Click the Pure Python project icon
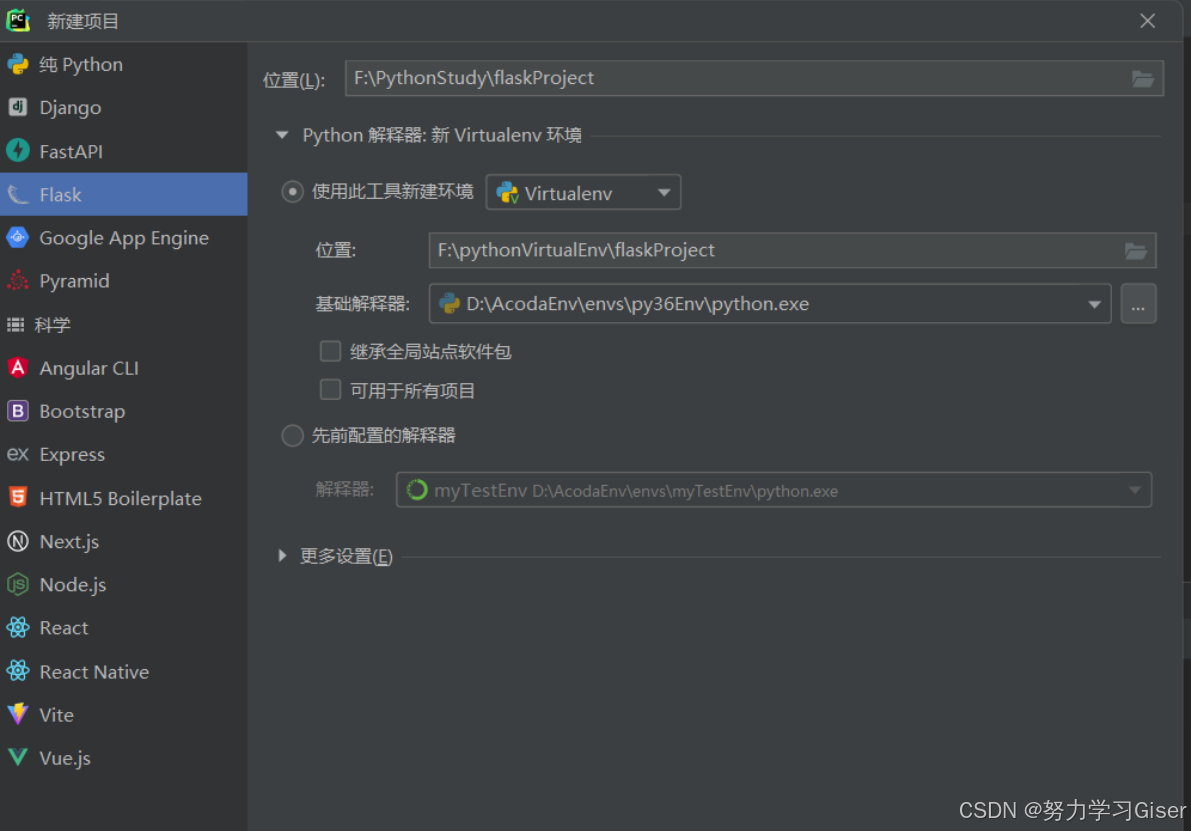Viewport: 1191px width, 831px height. click(18, 65)
